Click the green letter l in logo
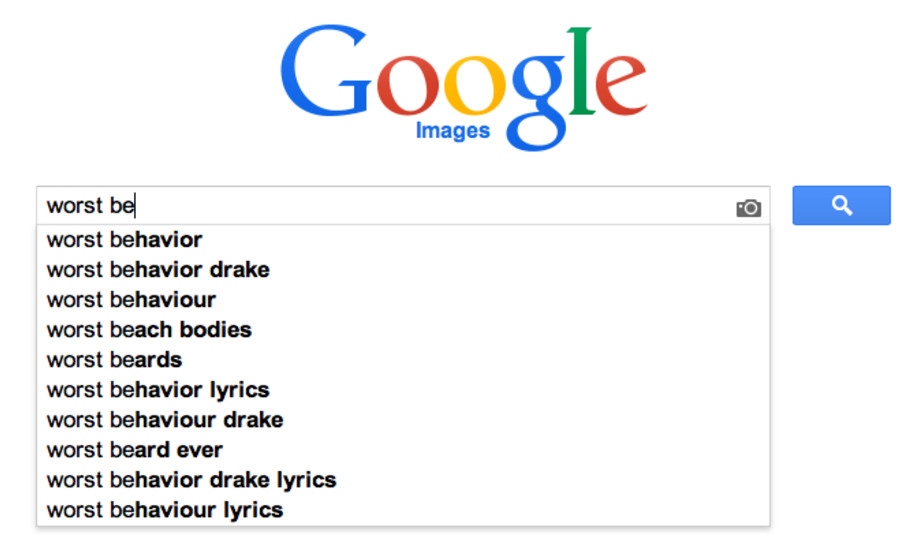Screen dimensions: 920x557 (x=581, y=70)
